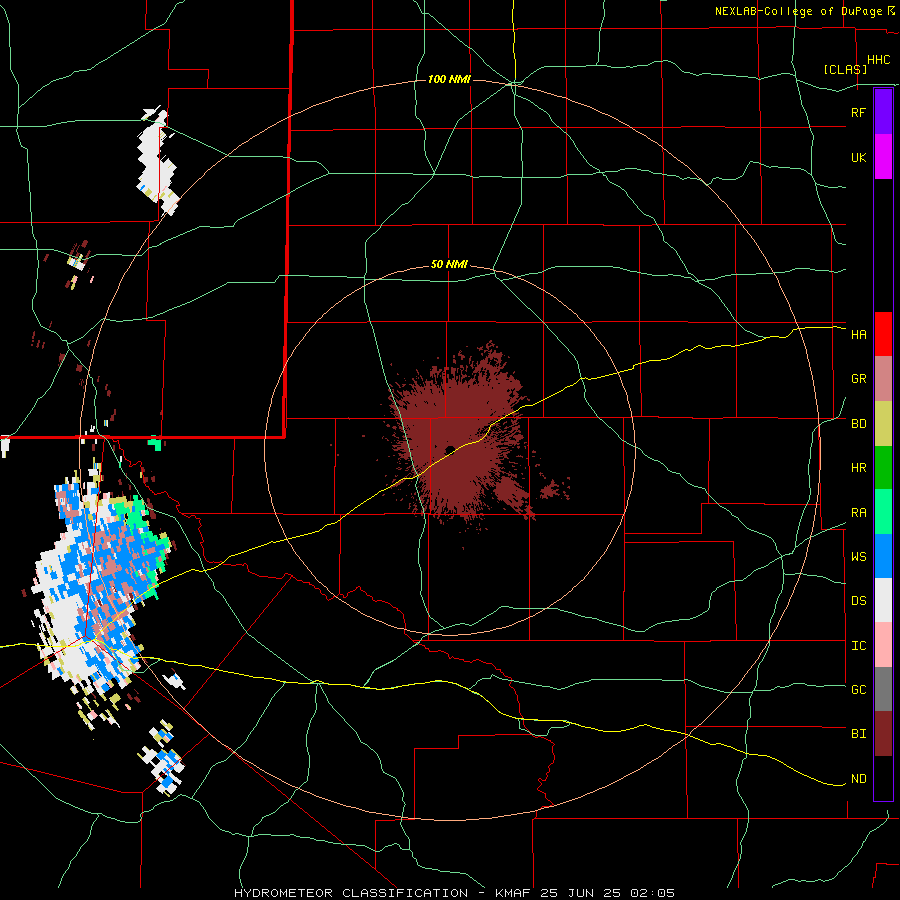Select the blue WS legend swatch

[883, 556]
